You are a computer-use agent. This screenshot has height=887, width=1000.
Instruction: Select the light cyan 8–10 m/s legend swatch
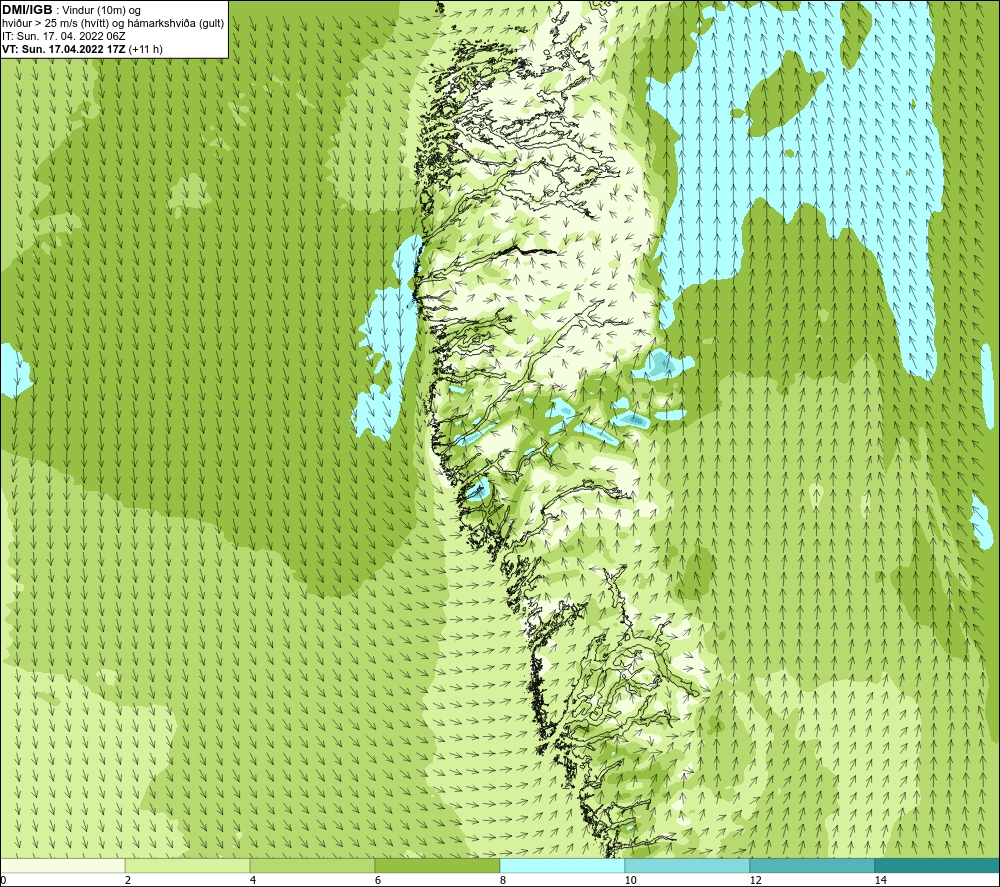point(562,866)
